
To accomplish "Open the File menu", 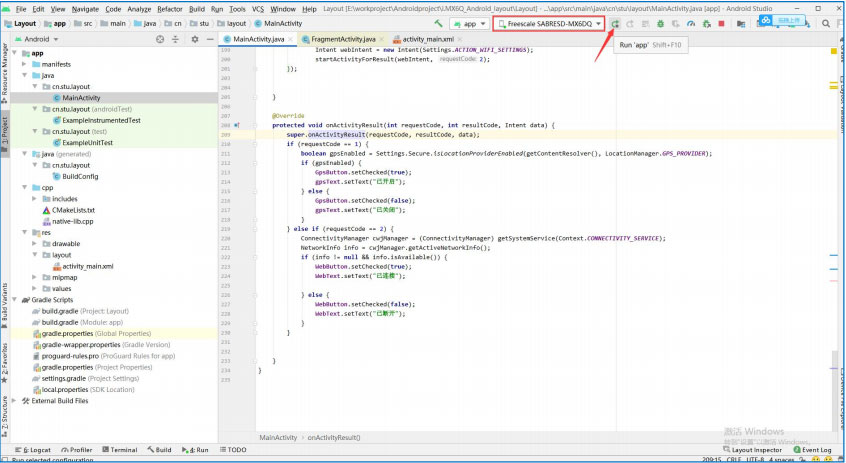I will click(x=21, y=9).
